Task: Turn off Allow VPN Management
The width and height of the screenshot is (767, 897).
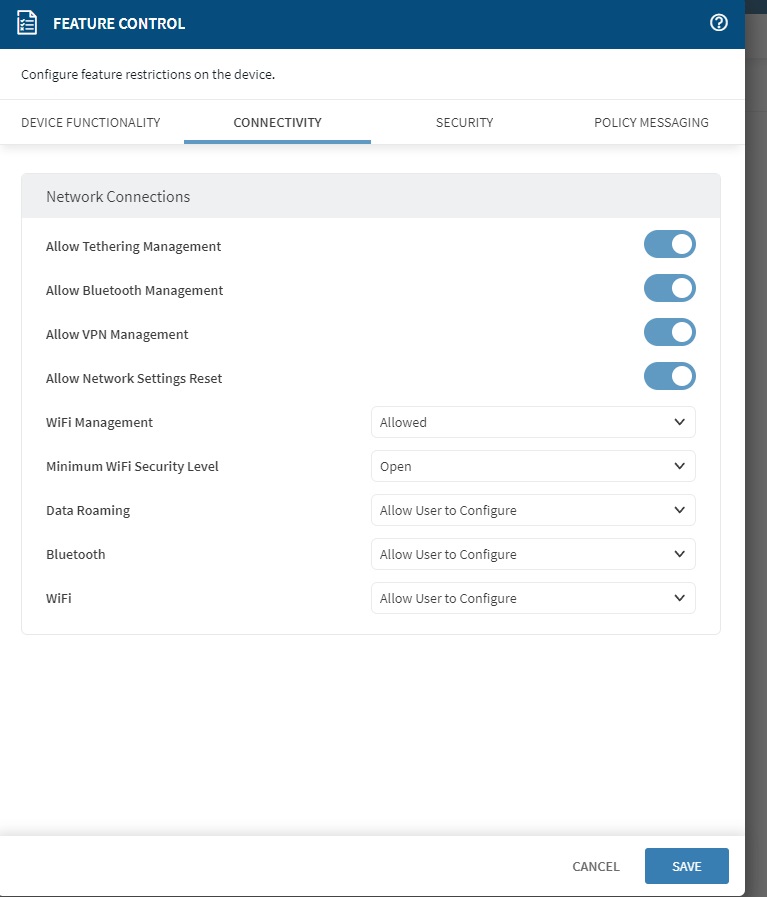Action: pos(669,333)
